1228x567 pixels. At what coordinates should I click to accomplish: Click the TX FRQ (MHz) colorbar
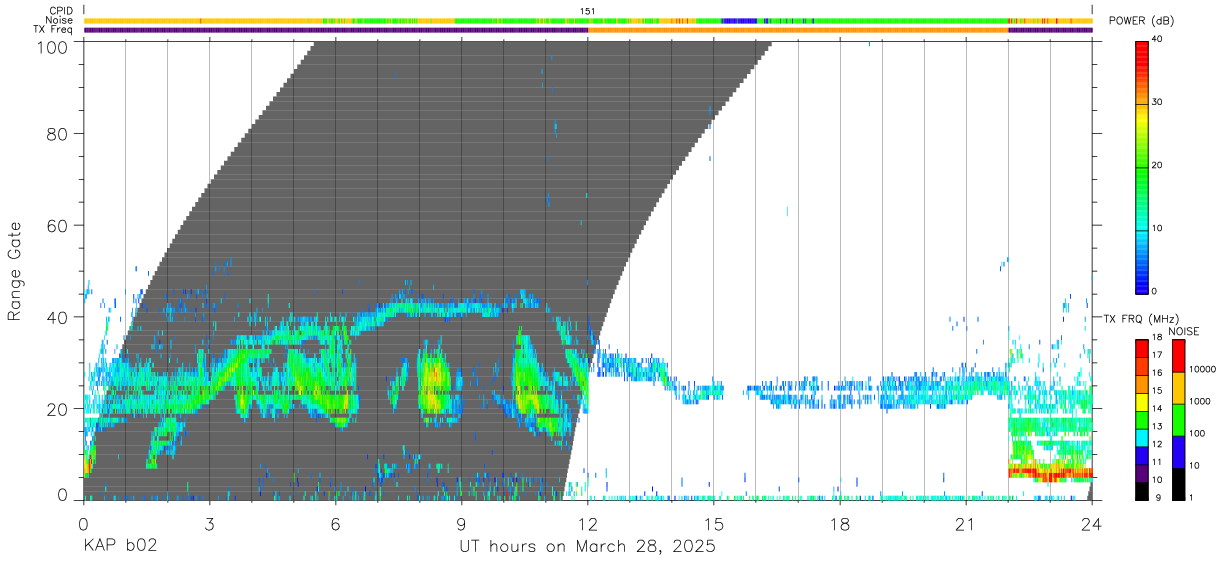click(x=1141, y=419)
